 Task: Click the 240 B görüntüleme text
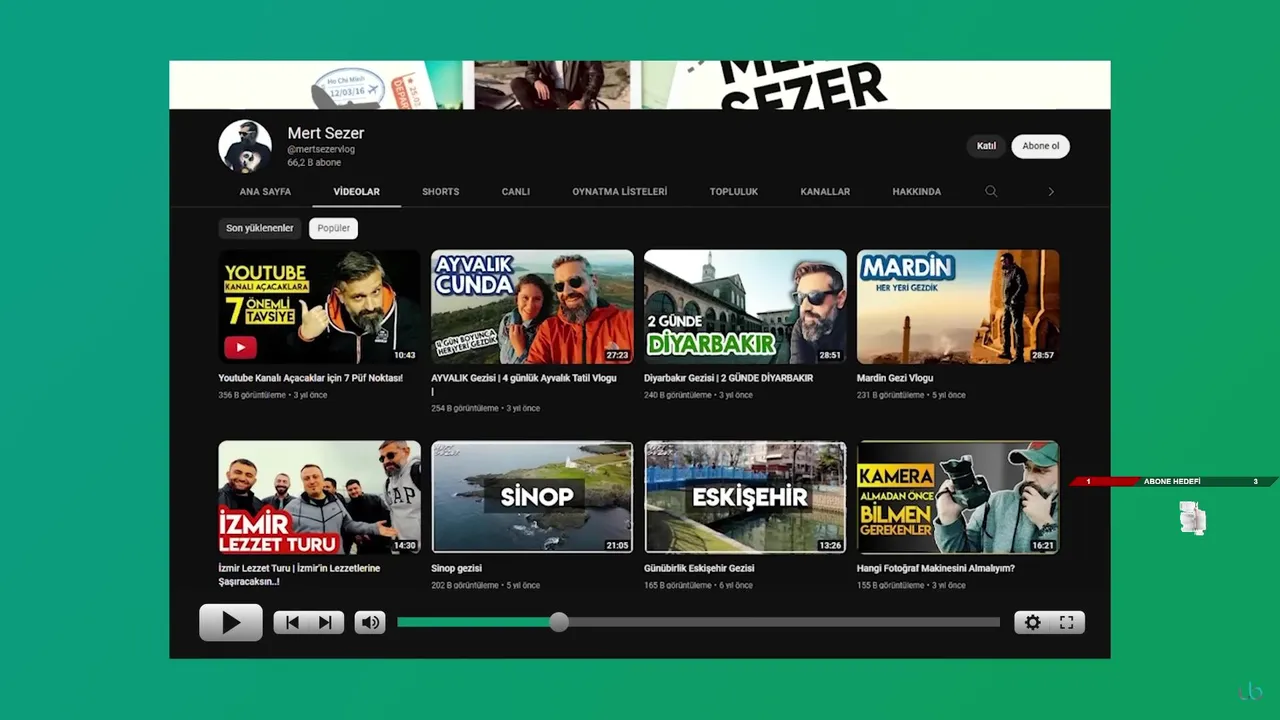pyautogui.click(x=678, y=395)
